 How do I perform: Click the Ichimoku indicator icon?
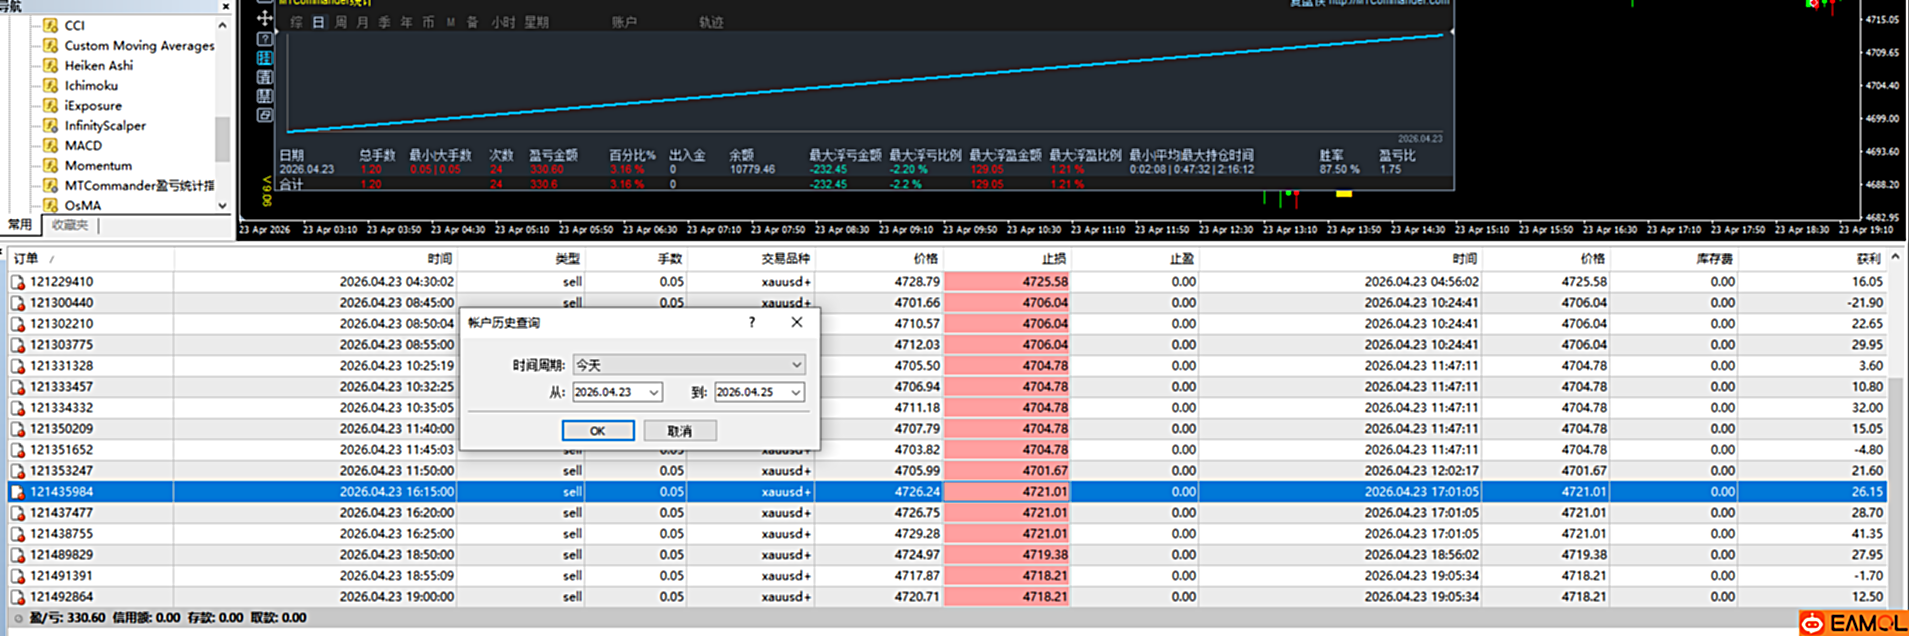[50, 86]
